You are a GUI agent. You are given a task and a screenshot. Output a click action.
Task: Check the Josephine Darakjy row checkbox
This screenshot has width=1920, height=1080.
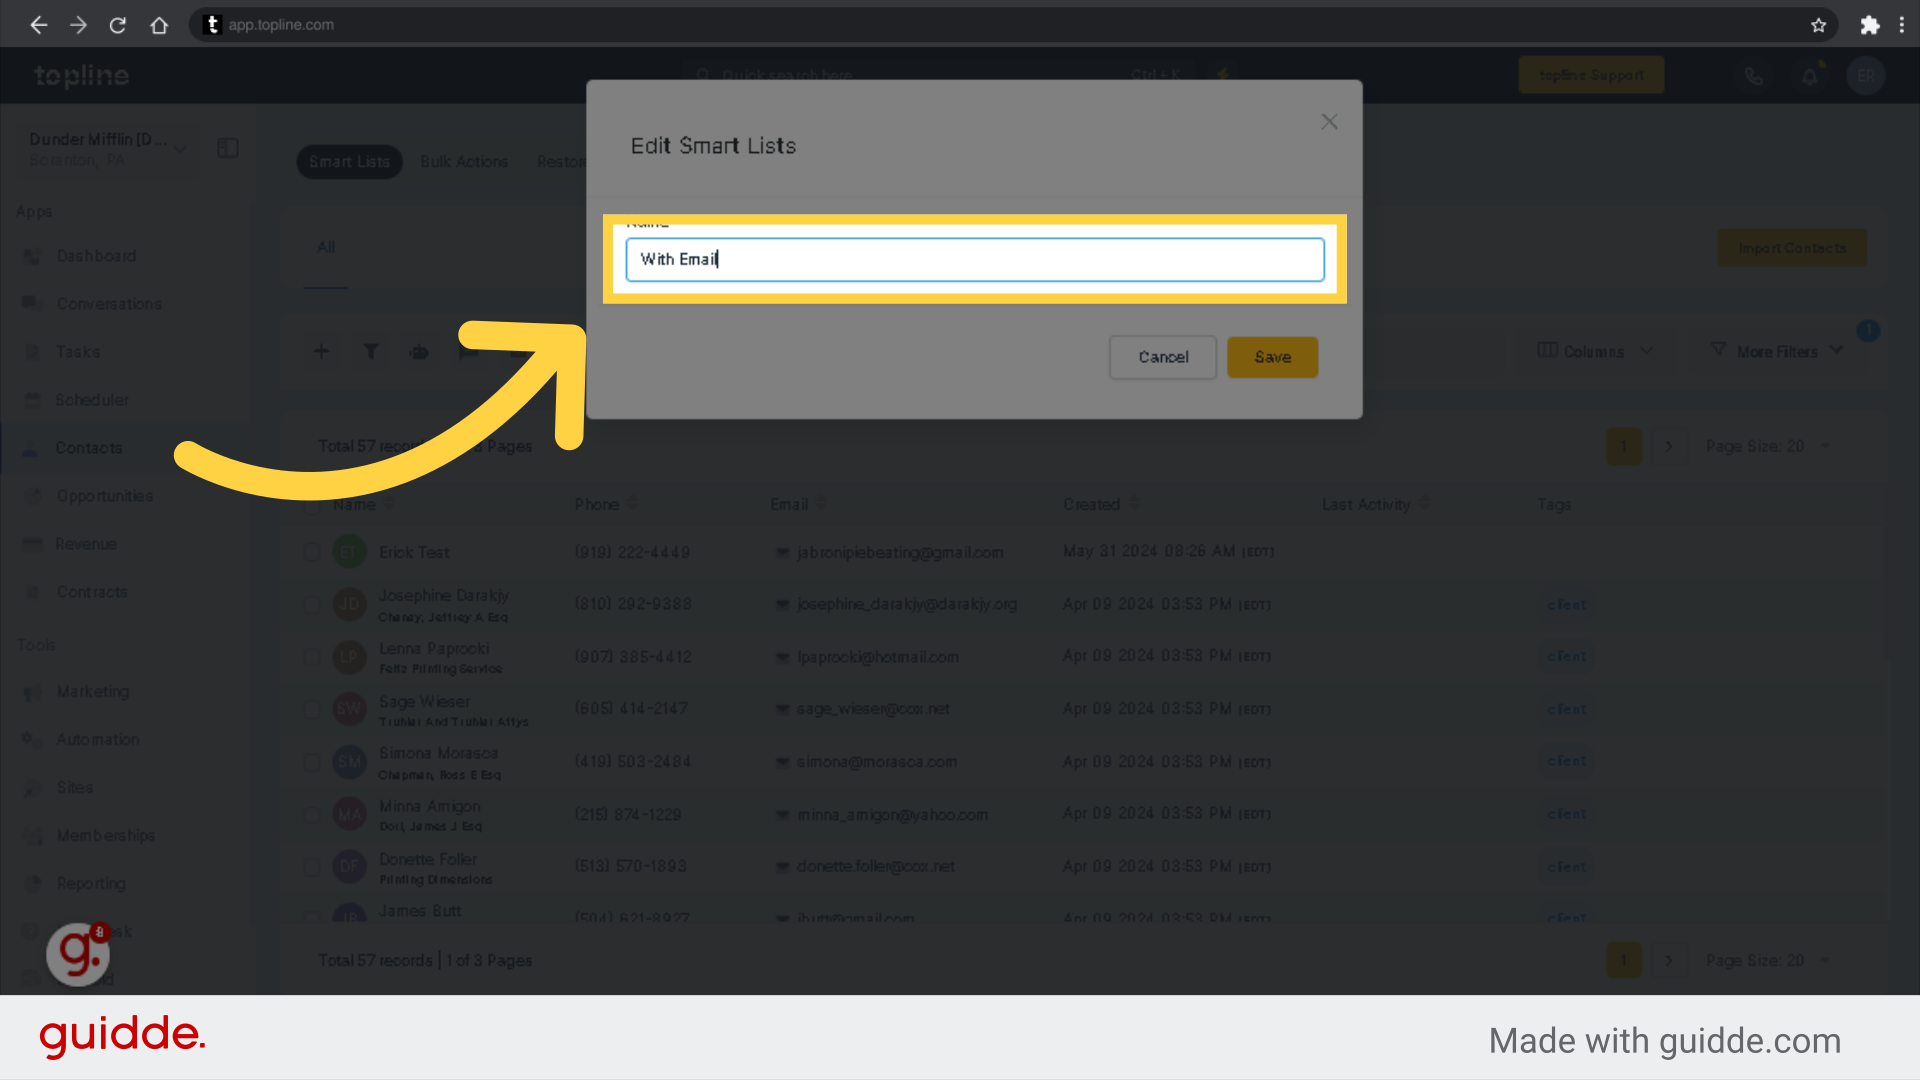point(312,604)
